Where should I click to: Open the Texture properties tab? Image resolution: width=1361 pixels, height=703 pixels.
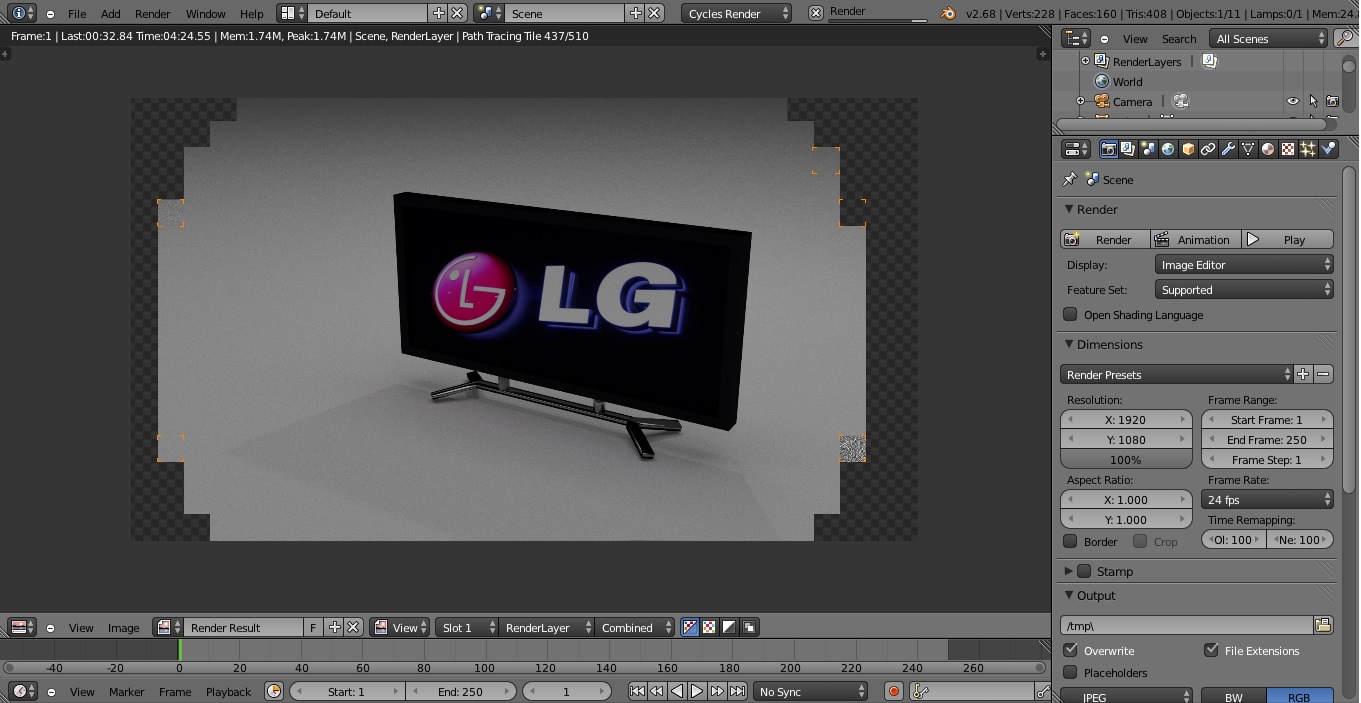pyautogui.click(x=1288, y=149)
